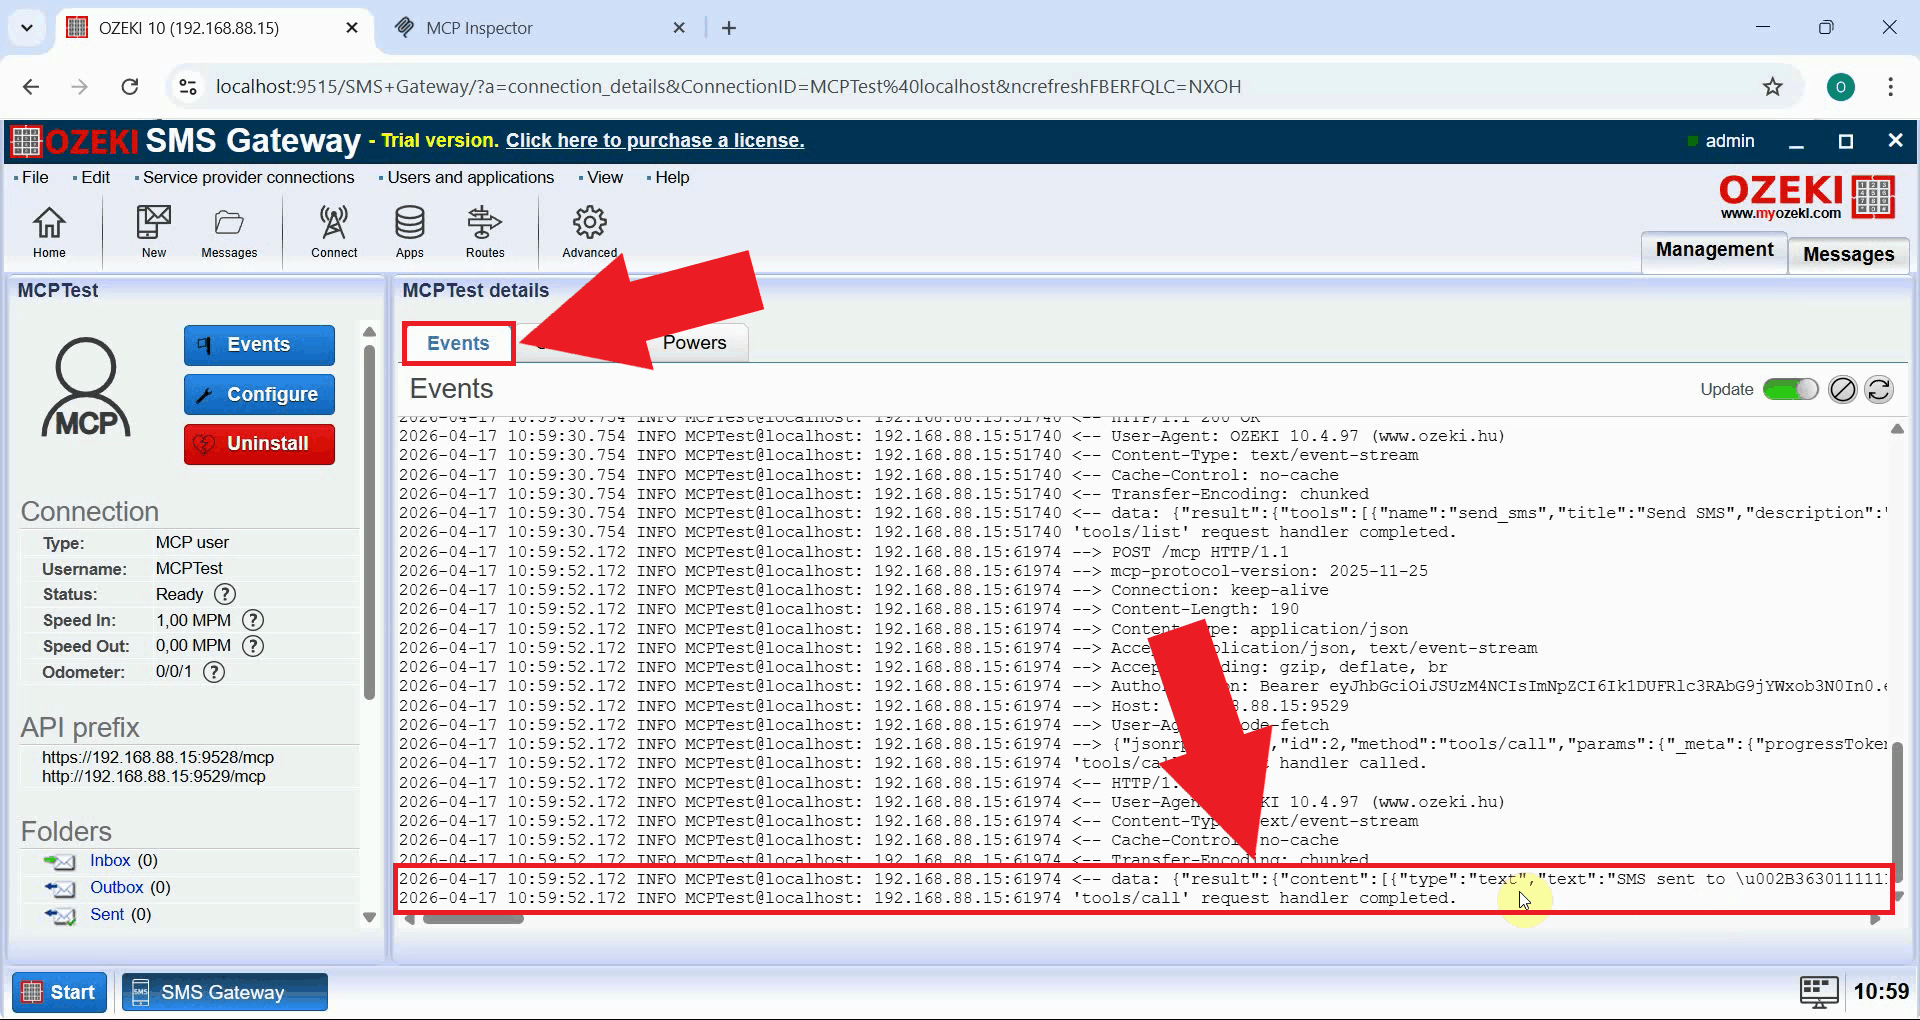Click the Inbox folder envelope icon
Image resolution: width=1920 pixels, height=1020 pixels.
(60, 861)
